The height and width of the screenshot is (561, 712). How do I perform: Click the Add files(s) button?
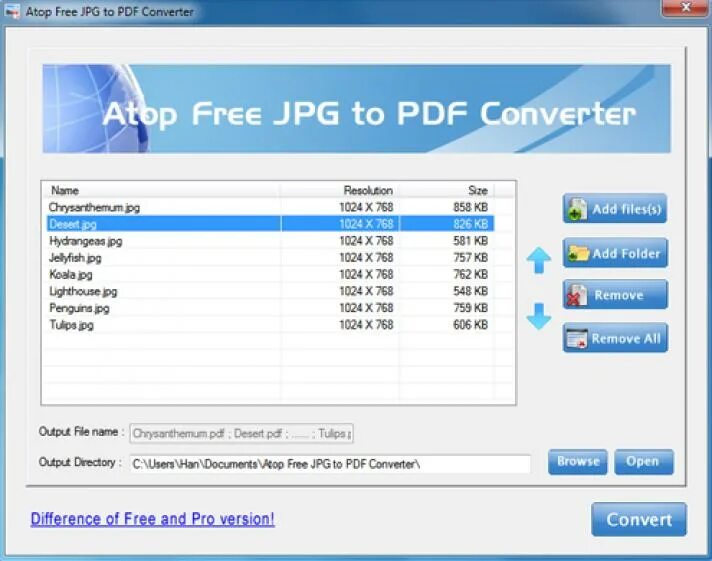pyautogui.click(x=615, y=209)
